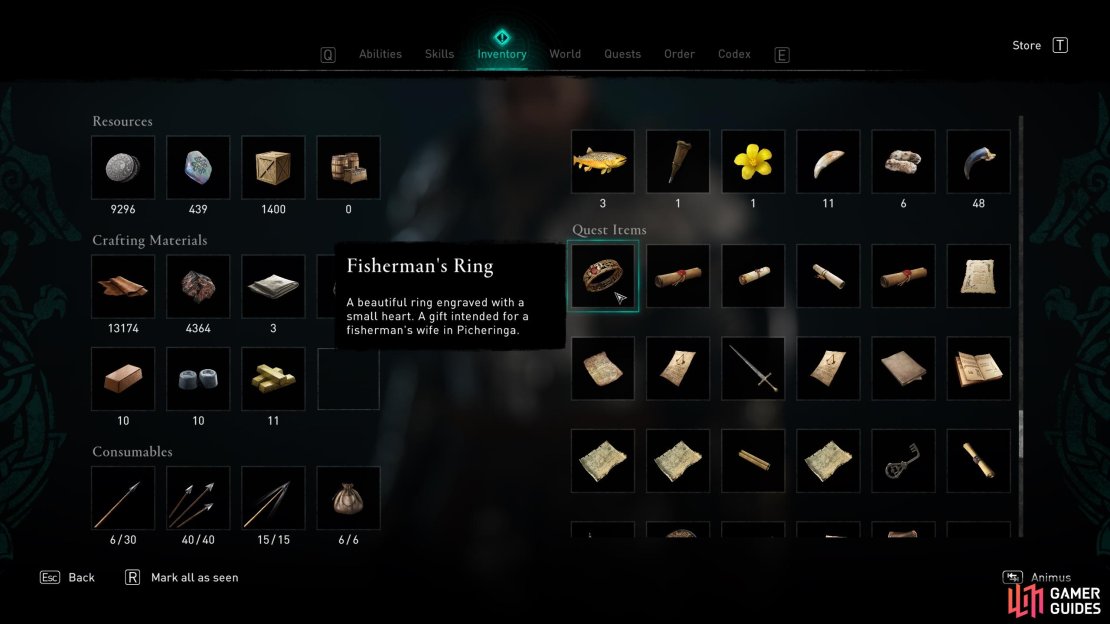Image resolution: width=1110 pixels, height=624 pixels.
Task: Open the Skills tab
Action: pos(440,54)
